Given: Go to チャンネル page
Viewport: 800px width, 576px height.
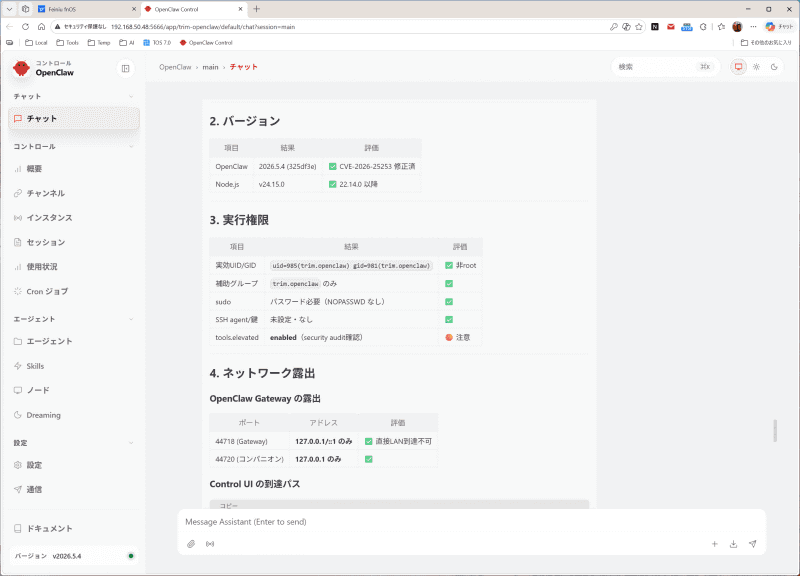Looking at the screenshot, I should click(x=74, y=193).
